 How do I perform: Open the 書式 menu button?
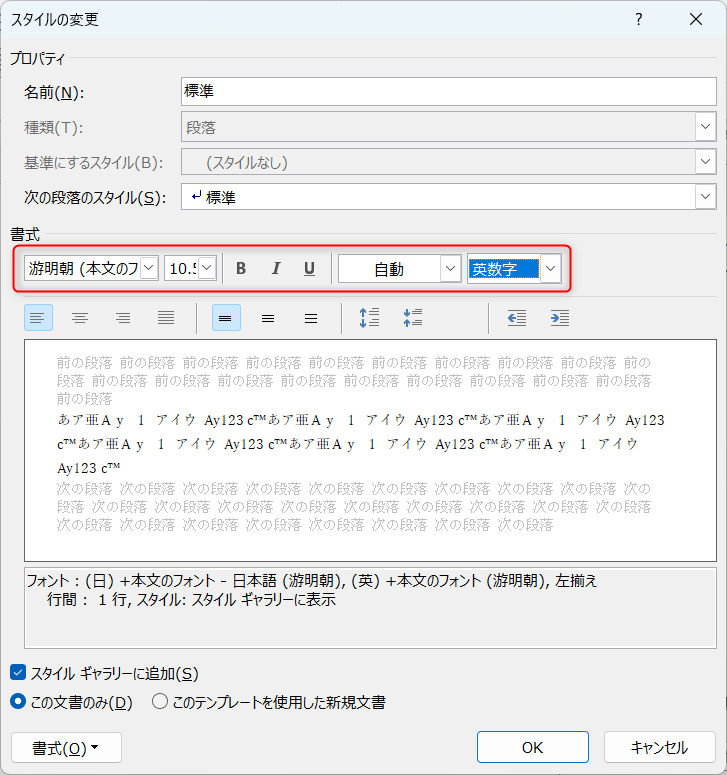pos(66,747)
